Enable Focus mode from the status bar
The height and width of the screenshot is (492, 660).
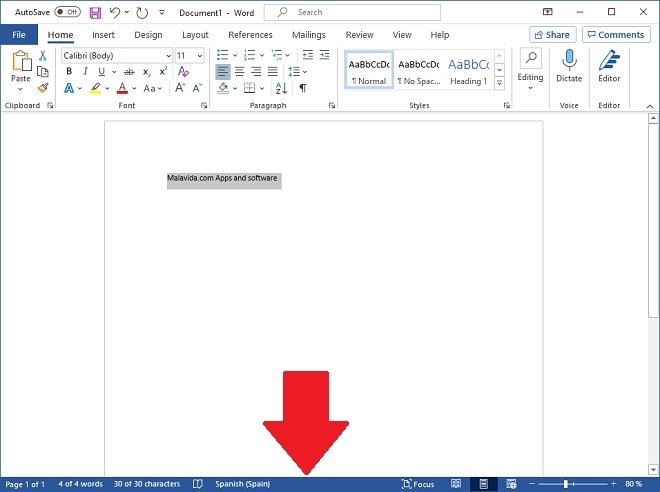pyautogui.click(x=418, y=484)
